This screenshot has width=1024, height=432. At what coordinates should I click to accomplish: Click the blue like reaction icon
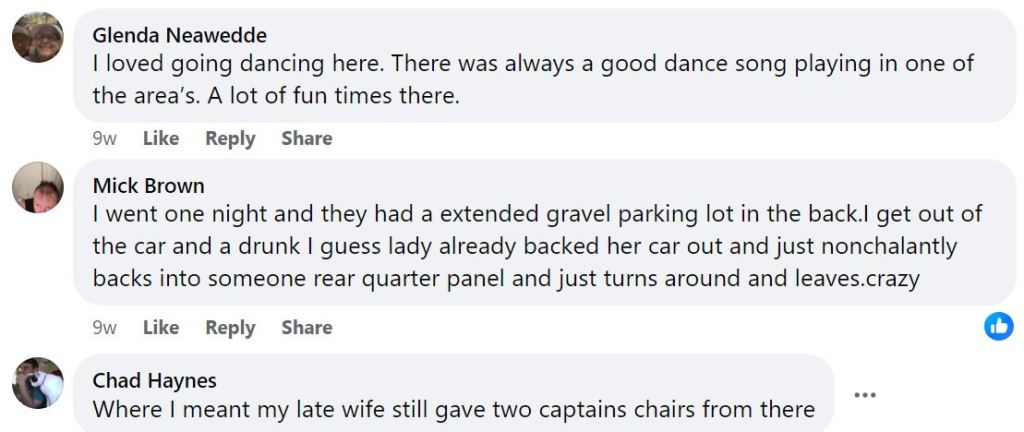(x=998, y=326)
